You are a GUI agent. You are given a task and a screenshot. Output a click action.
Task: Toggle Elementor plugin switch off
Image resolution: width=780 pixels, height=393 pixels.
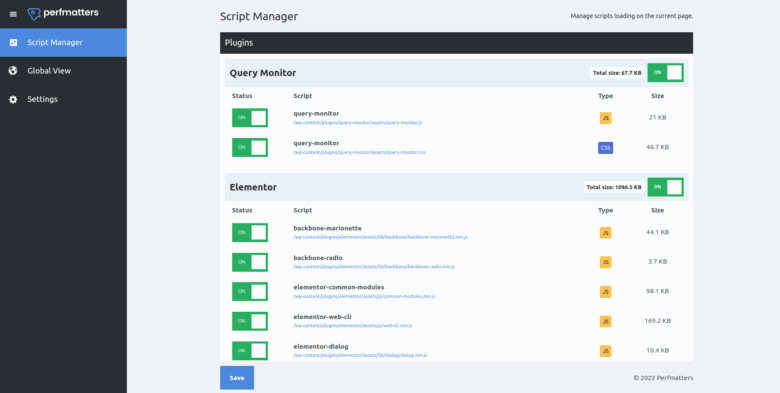[x=666, y=187]
